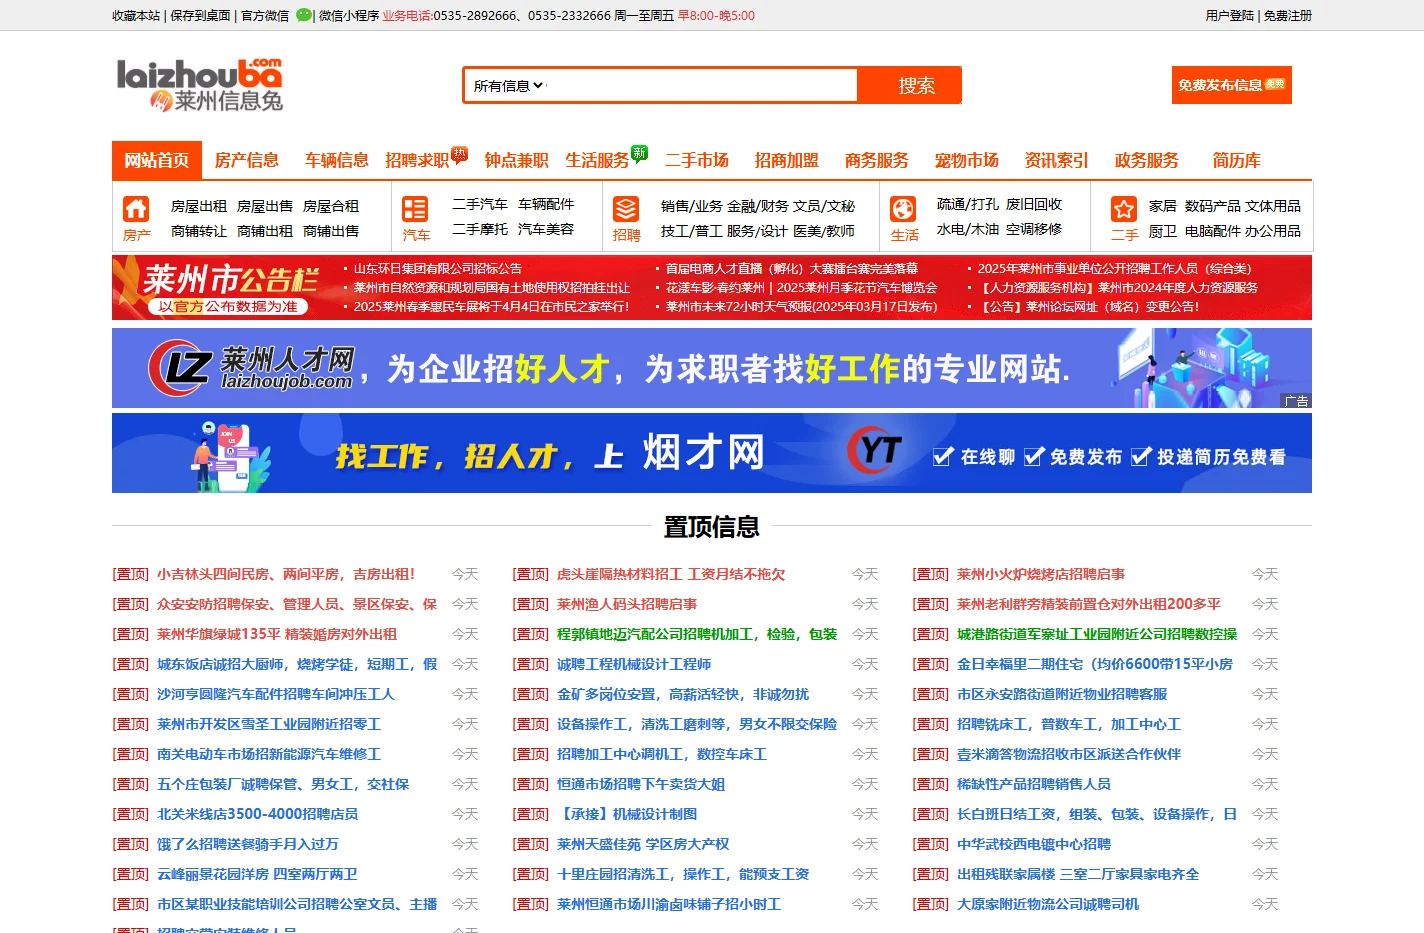Click 微信小程序 link in top bar
The image size is (1424, 933).
[349, 15]
